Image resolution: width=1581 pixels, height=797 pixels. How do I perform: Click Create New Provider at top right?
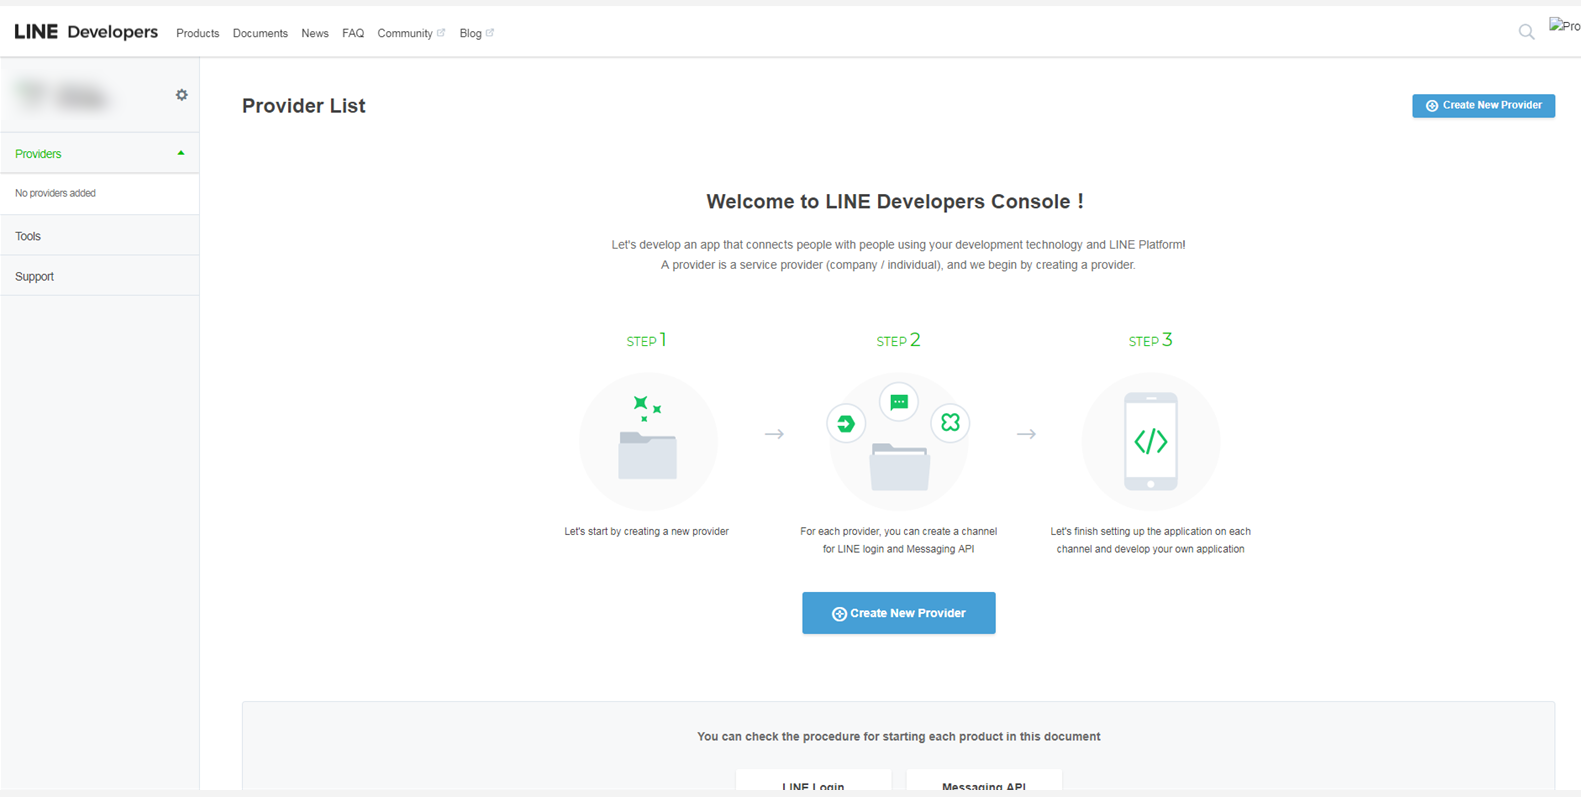tap(1483, 105)
